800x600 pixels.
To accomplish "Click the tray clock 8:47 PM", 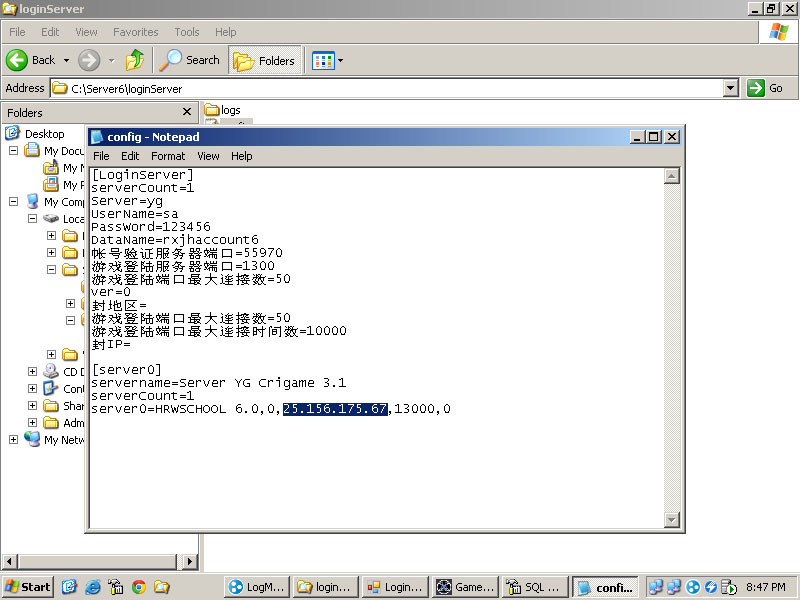I will (765, 587).
